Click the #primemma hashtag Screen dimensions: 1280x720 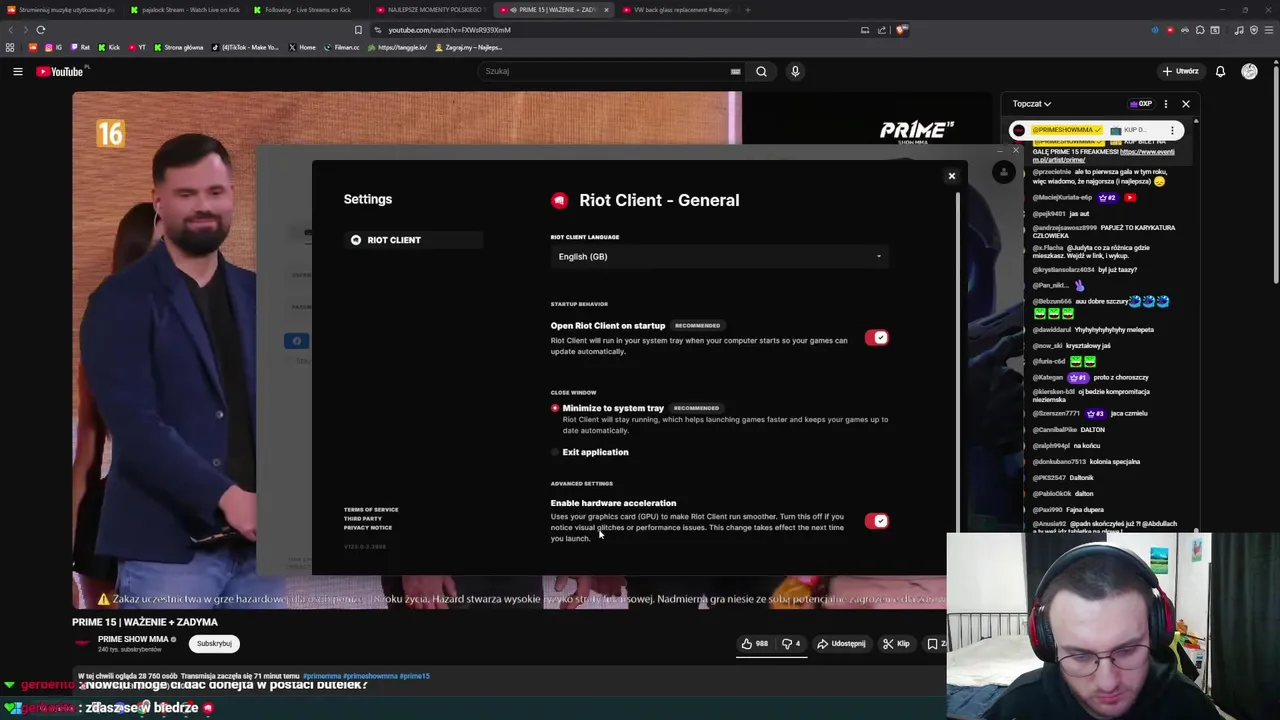322,676
